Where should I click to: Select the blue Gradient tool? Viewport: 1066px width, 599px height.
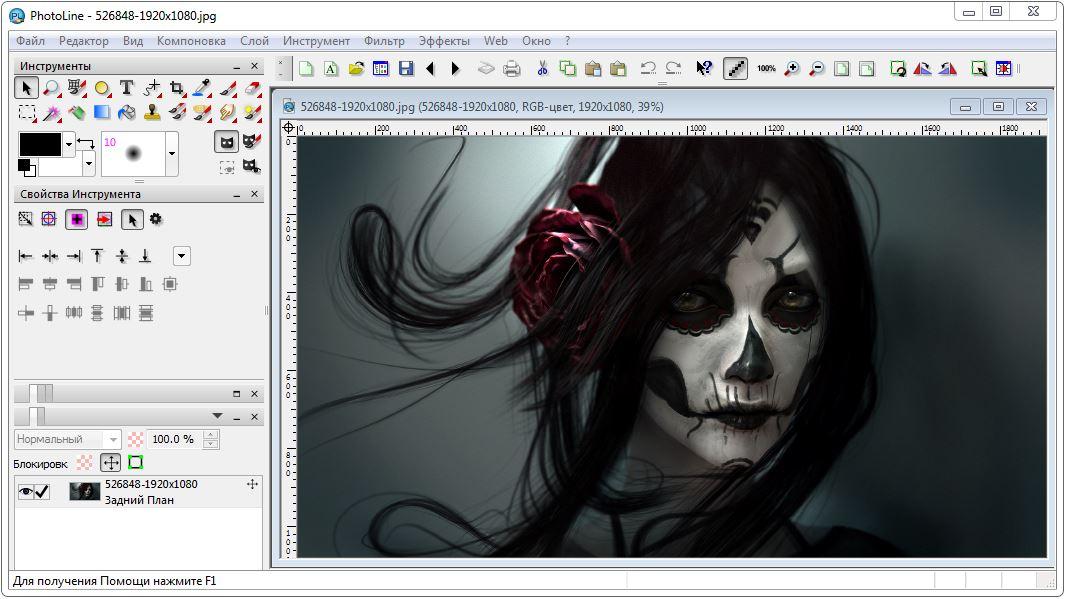[x=101, y=112]
